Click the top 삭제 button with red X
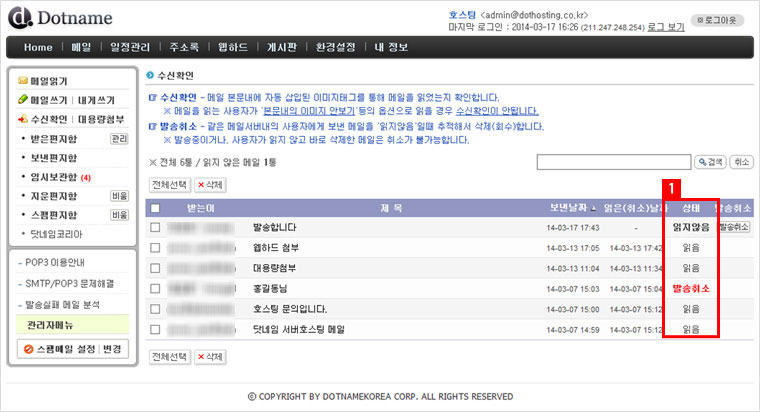760x412 pixels. tap(210, 185)
